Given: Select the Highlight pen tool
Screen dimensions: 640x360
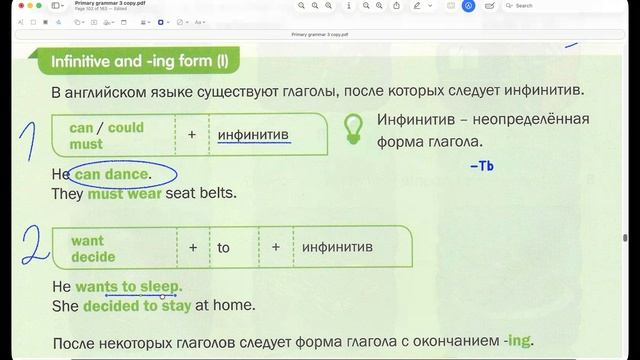Looking at the screenshot, I should [x=417, y=5].
